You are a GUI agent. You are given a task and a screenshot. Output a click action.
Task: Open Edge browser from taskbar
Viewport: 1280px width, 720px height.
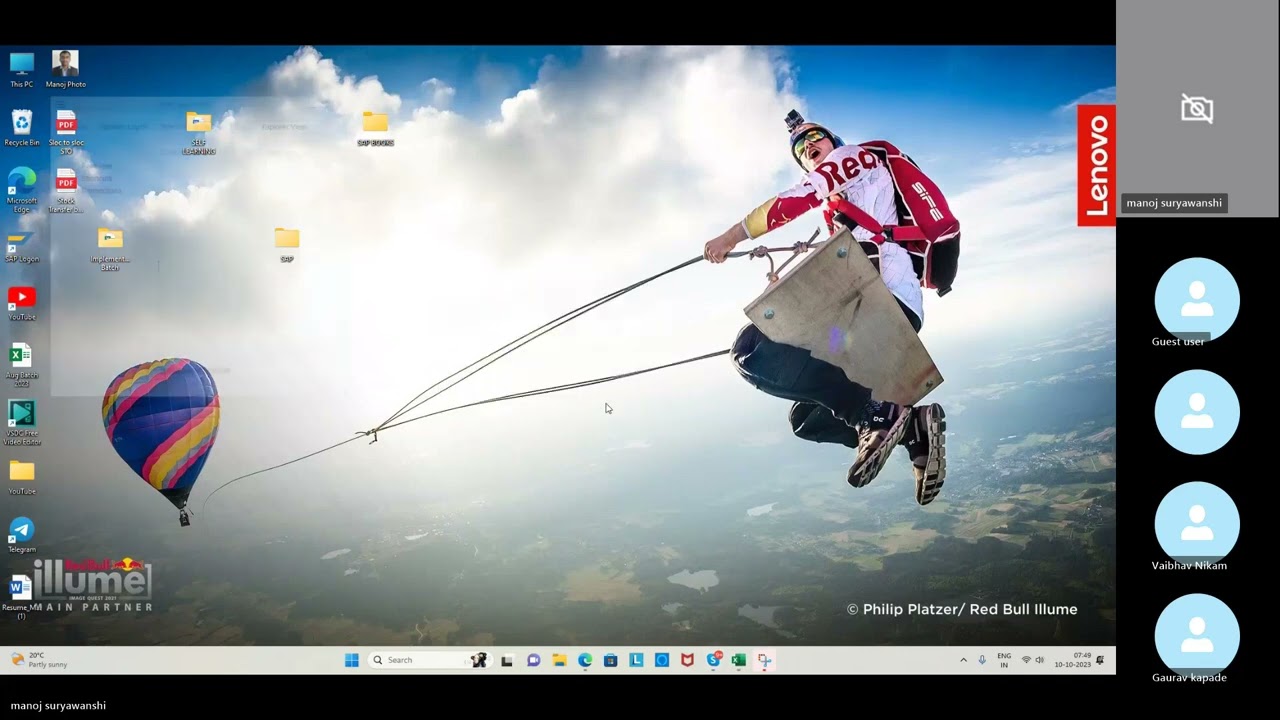[x=585, y=660]
